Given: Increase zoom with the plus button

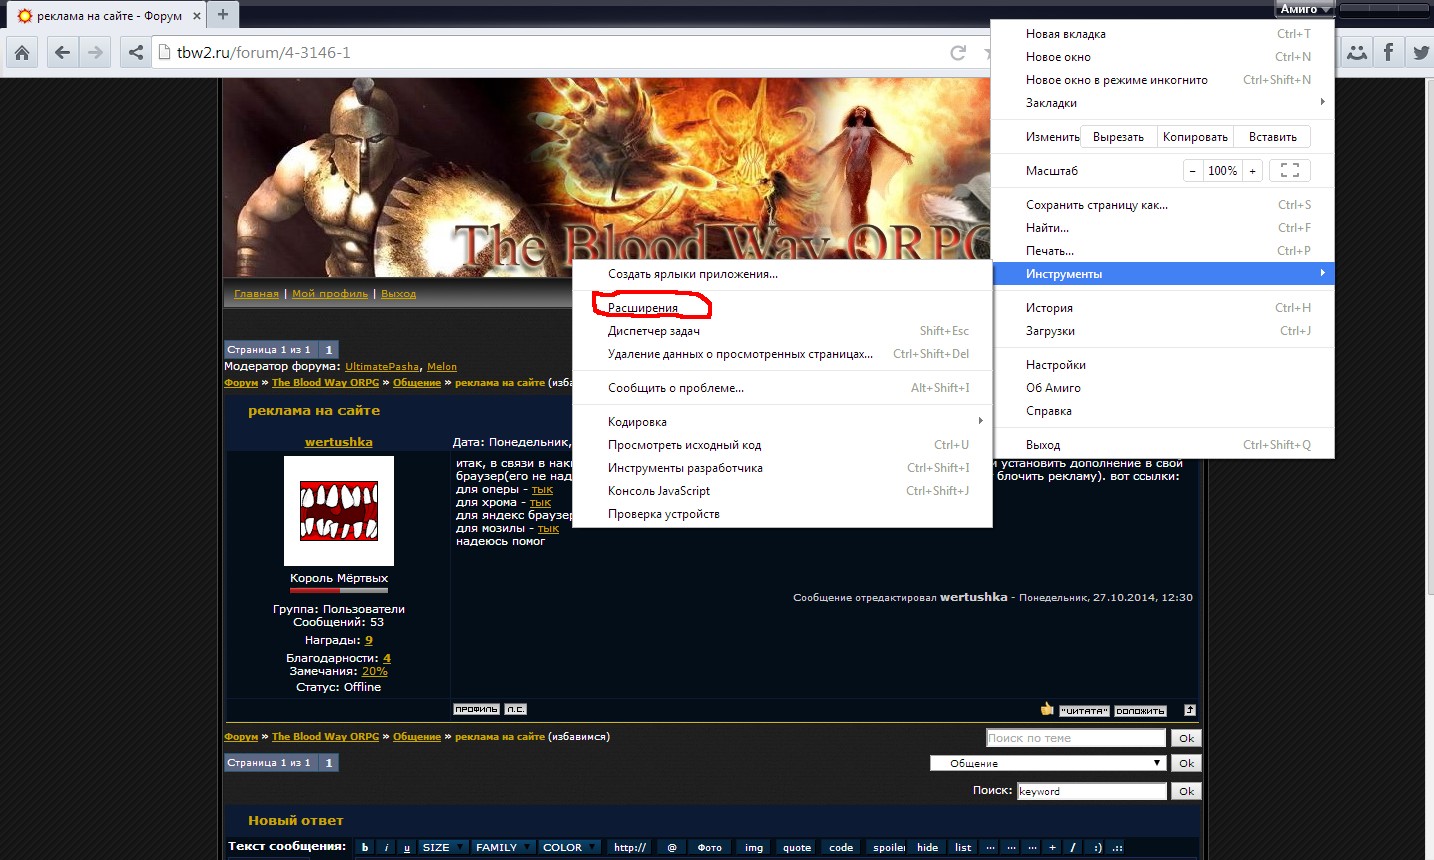Looking at the screenshot, I should (x=1252, y=171).
